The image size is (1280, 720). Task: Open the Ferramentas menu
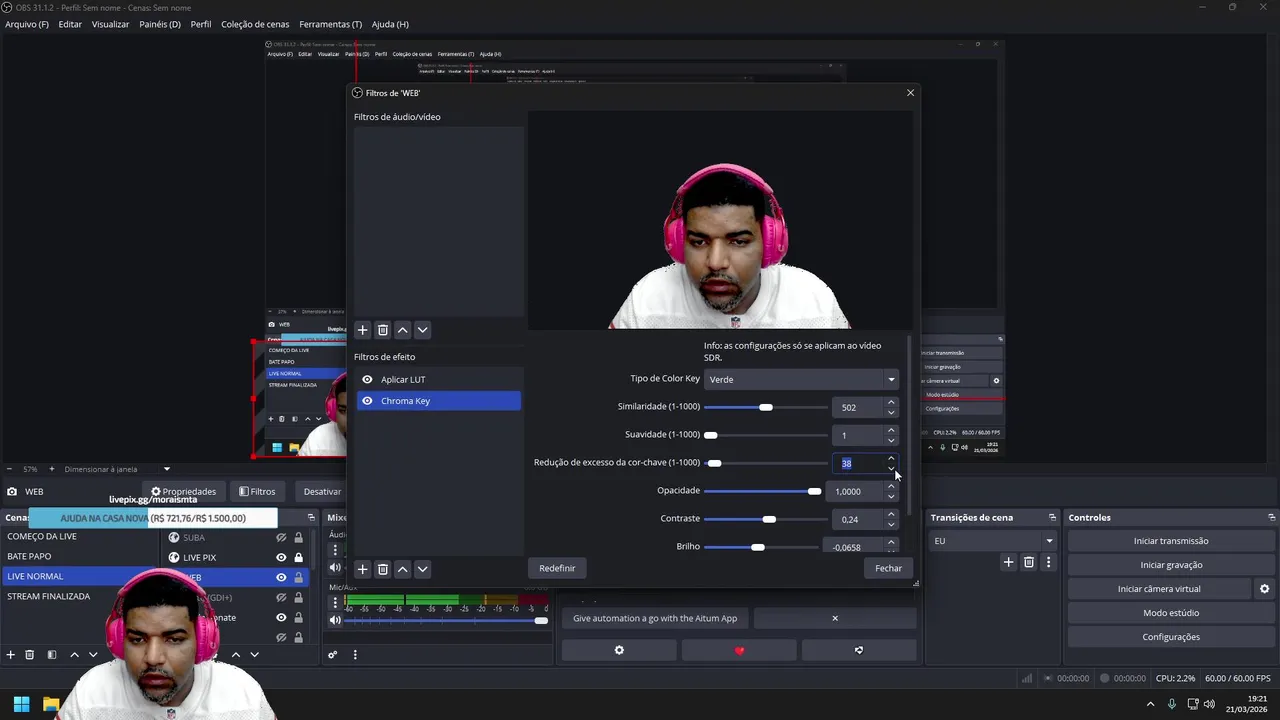[x=331, y=24]
